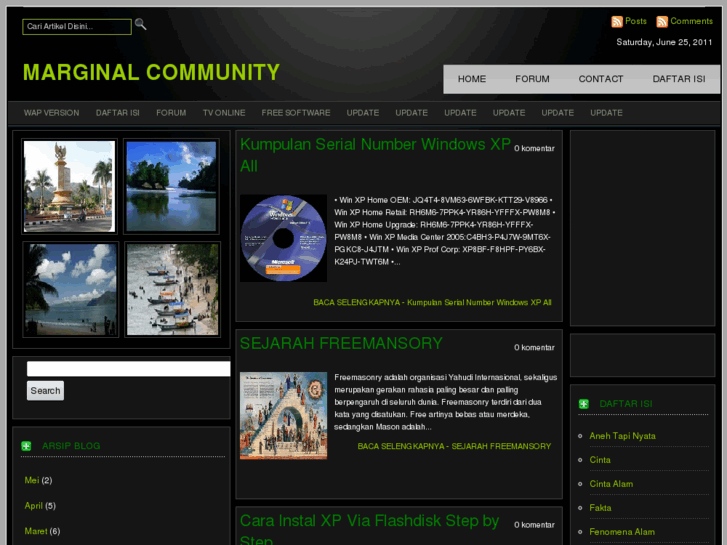The image size is (727, 545).
Task: Open the Cara Instal XP Via Flashdisk post title
Action: pyautogui.click(x=369, y=529)
